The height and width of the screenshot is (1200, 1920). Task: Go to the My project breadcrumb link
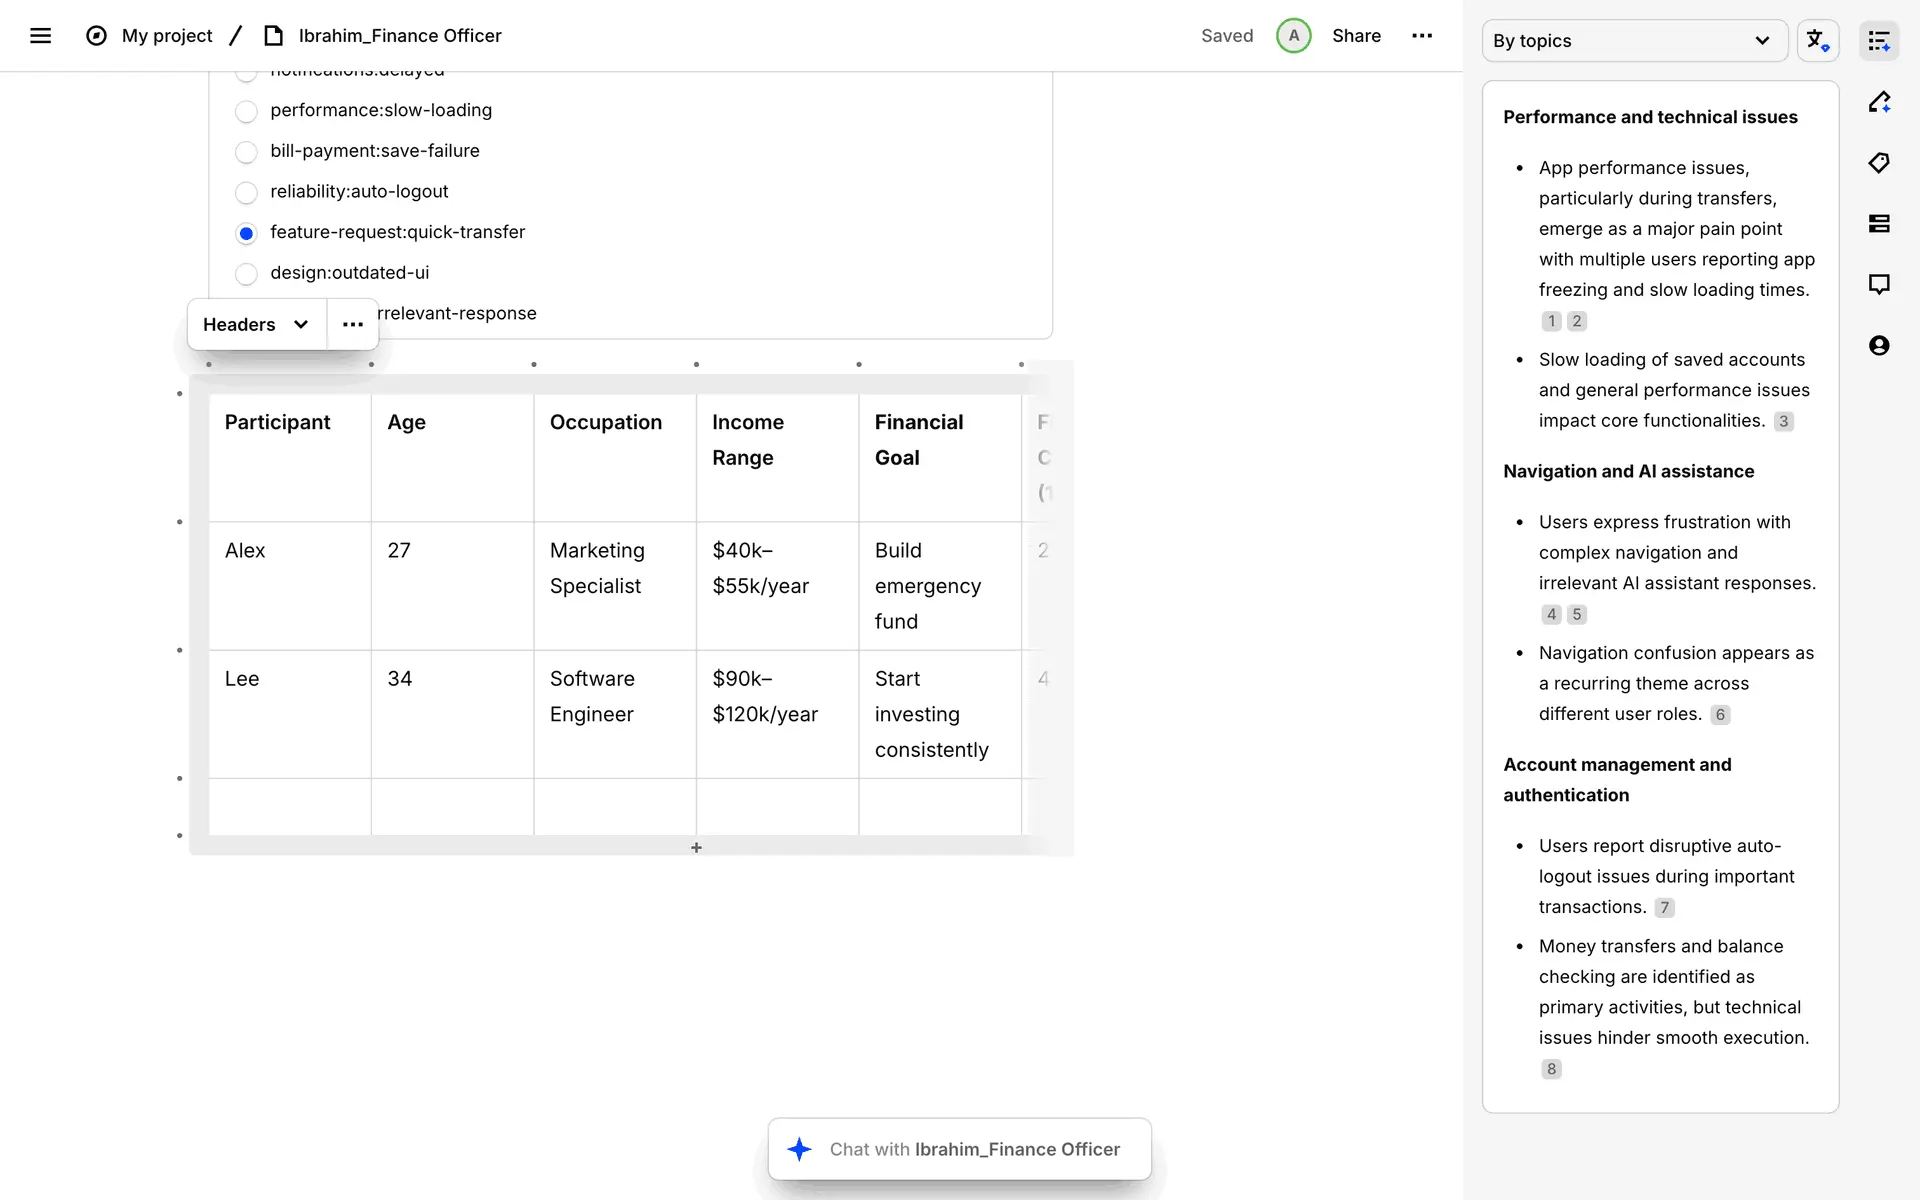pyautogui.click(x=167, y=36)
